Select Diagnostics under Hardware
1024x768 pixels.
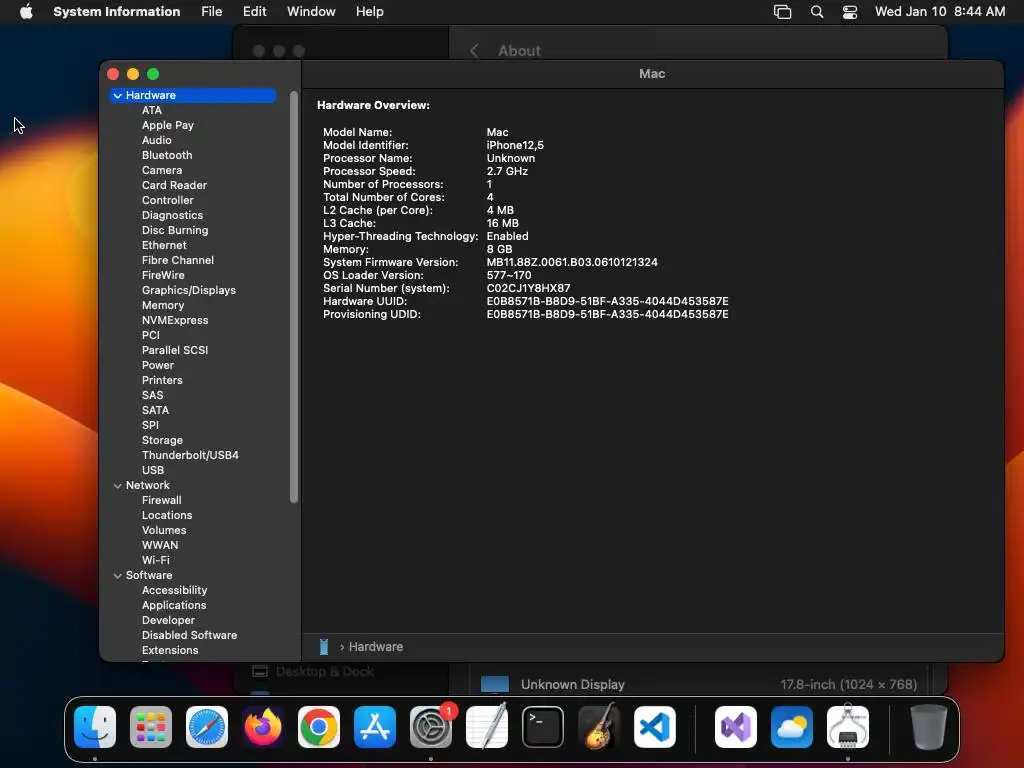click(x=172, y=216)
